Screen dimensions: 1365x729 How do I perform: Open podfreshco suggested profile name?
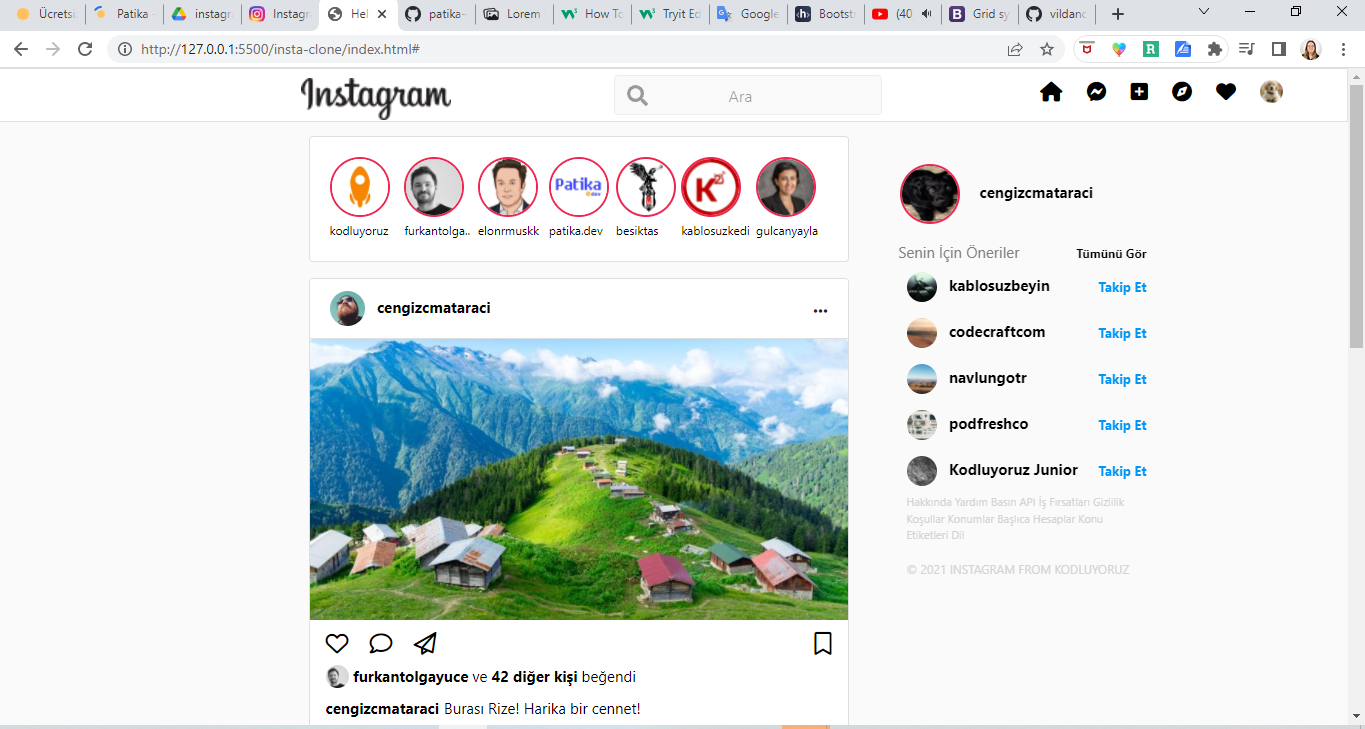pyautogui.click(x=988, y=424)
